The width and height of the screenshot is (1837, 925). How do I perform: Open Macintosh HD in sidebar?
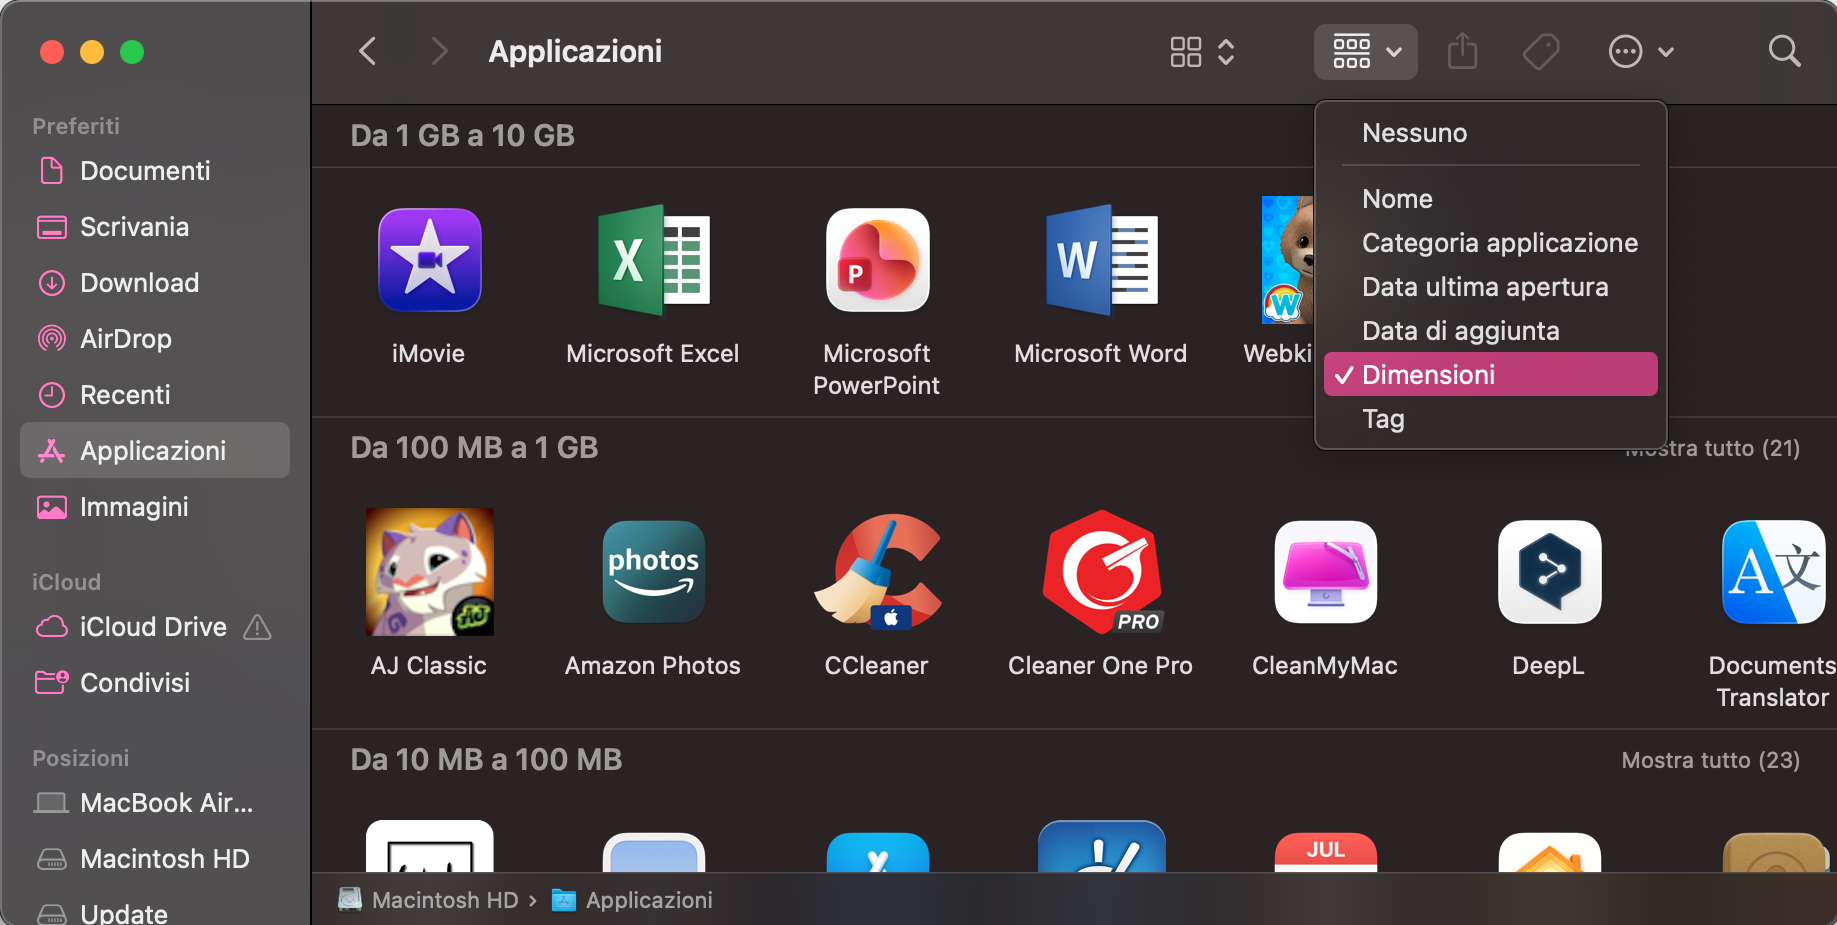(155, 859)
